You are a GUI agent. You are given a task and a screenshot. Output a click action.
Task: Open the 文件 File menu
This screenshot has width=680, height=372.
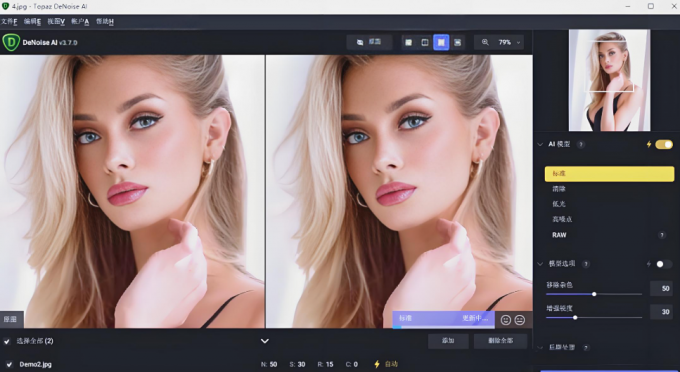(9, 22)
